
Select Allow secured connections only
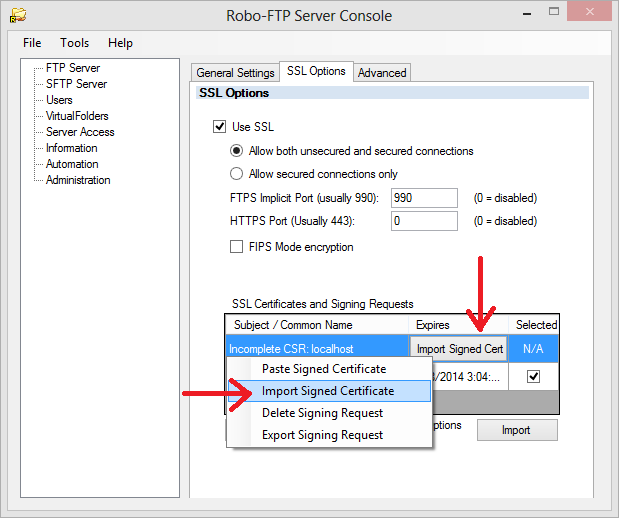pos(236,174)
